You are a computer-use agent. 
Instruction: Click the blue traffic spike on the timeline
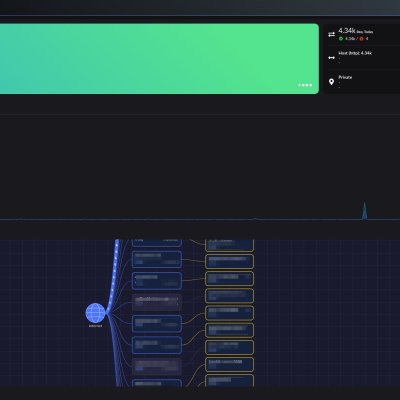coord(364,211)
